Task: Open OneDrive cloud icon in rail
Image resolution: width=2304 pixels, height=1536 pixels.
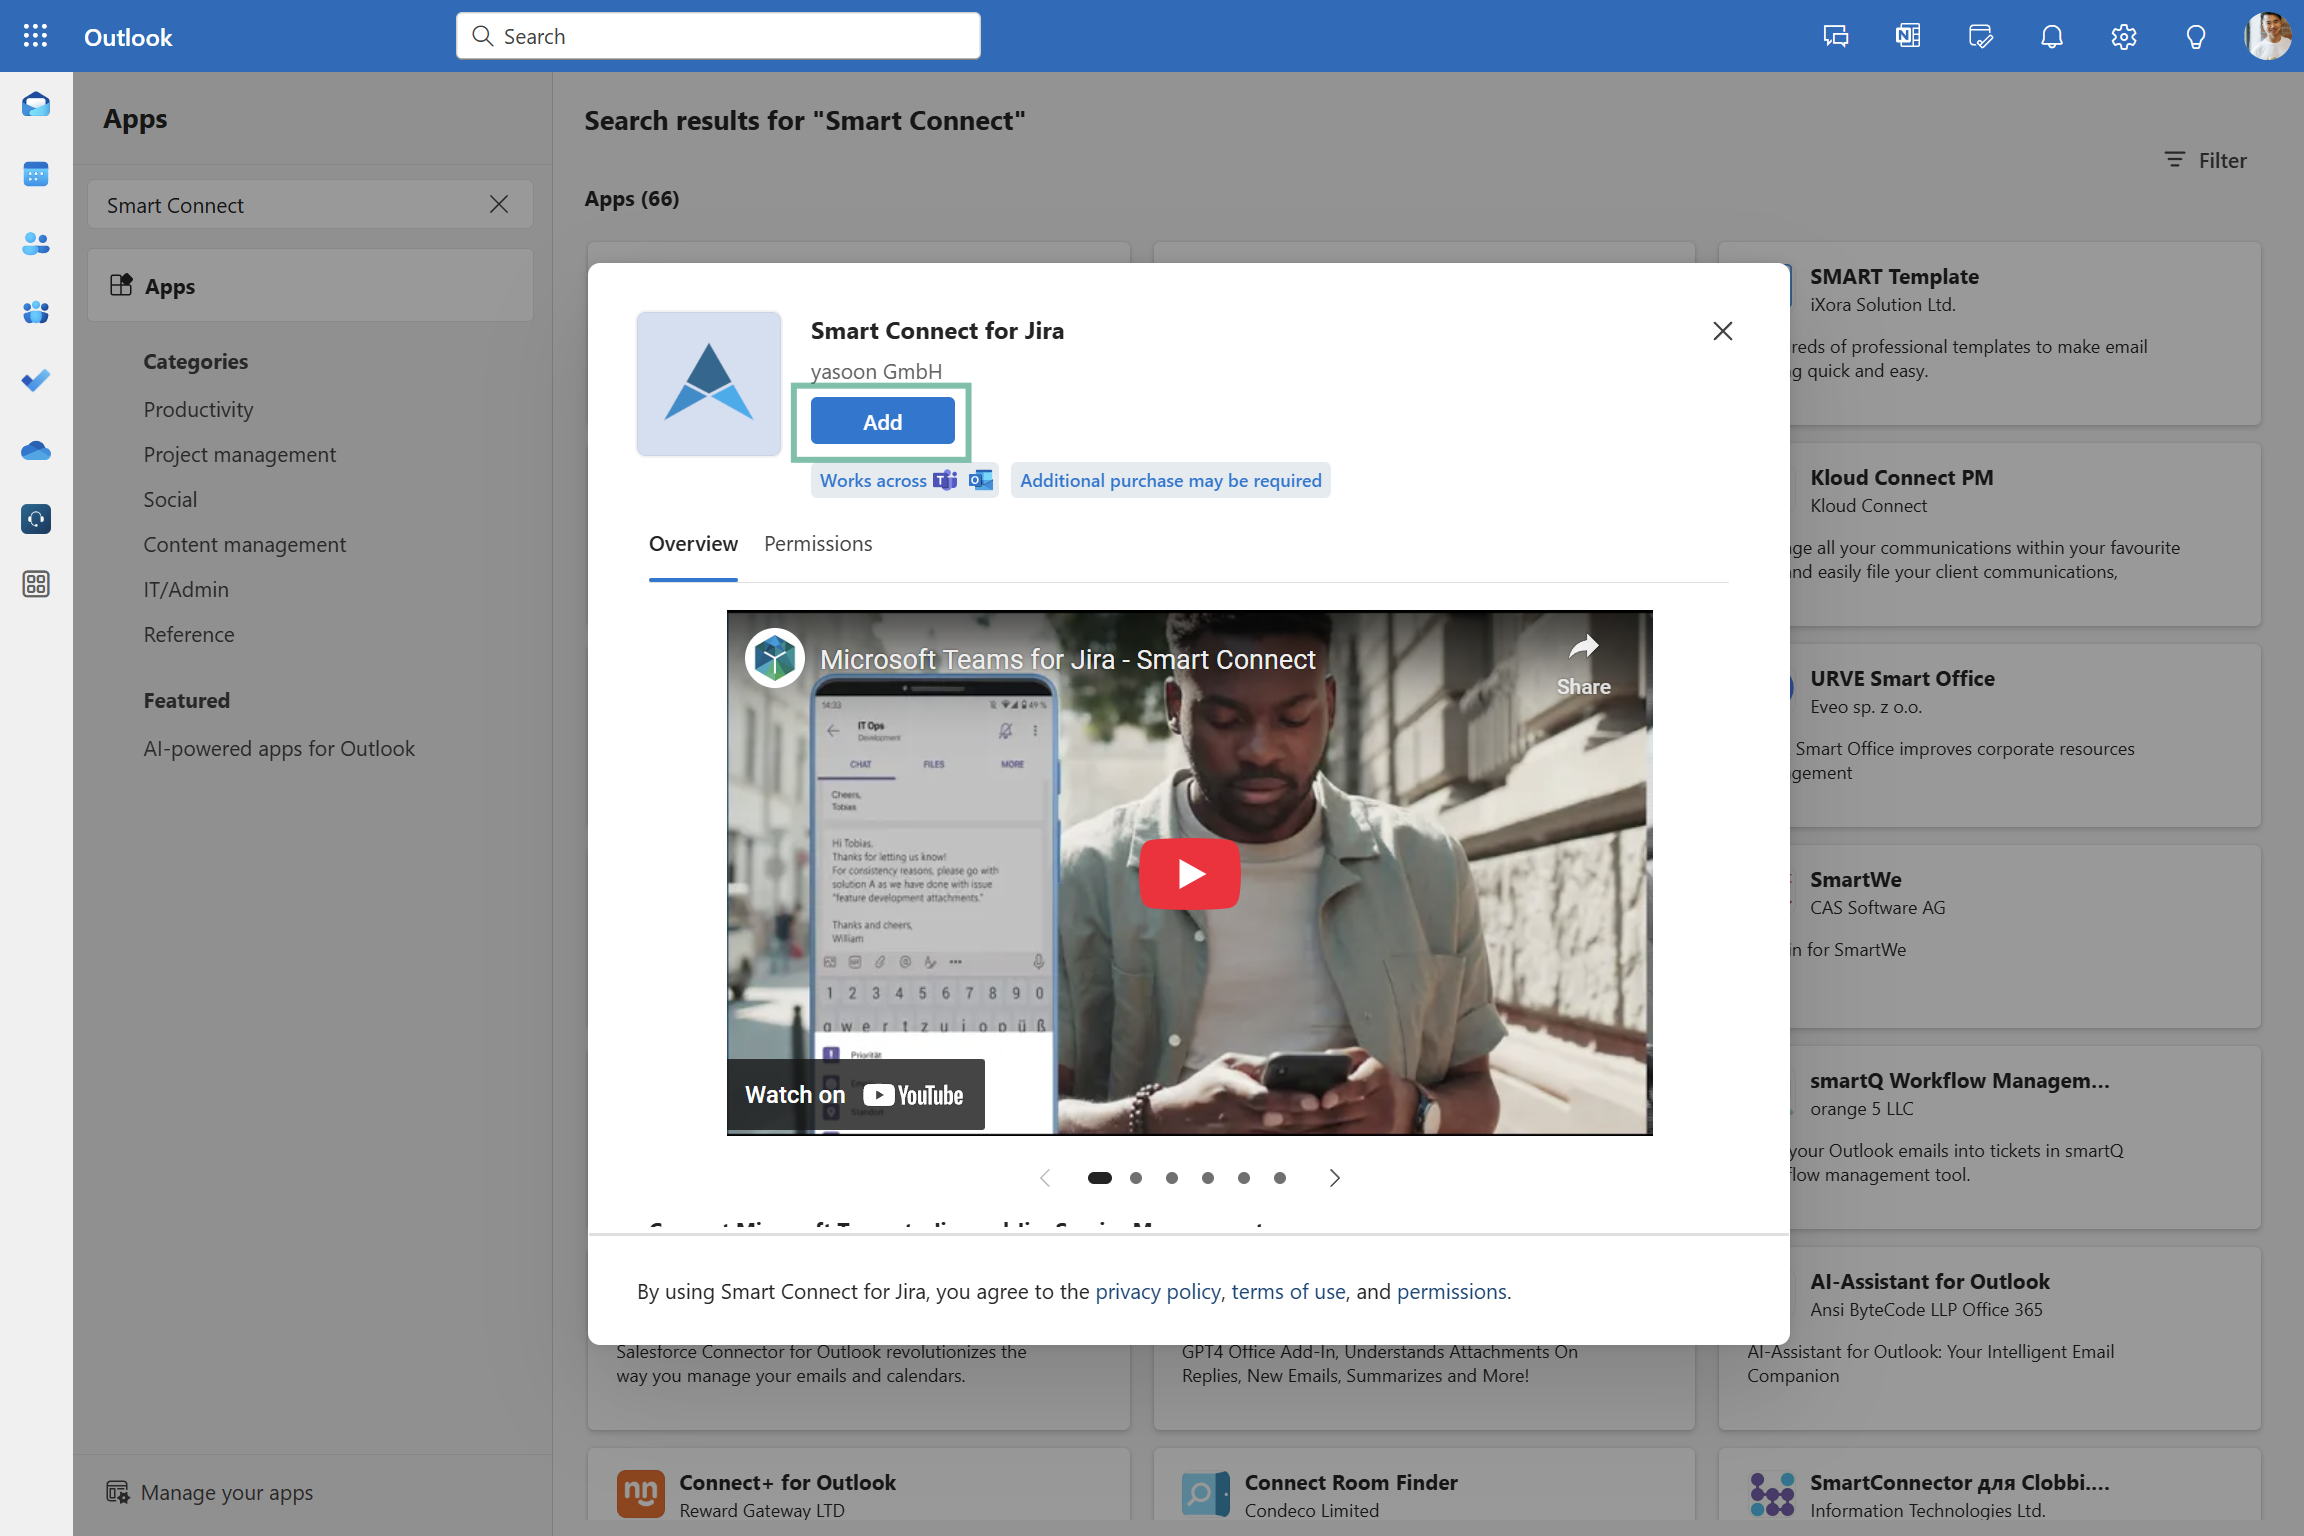Action: click(x=36, y=451)
